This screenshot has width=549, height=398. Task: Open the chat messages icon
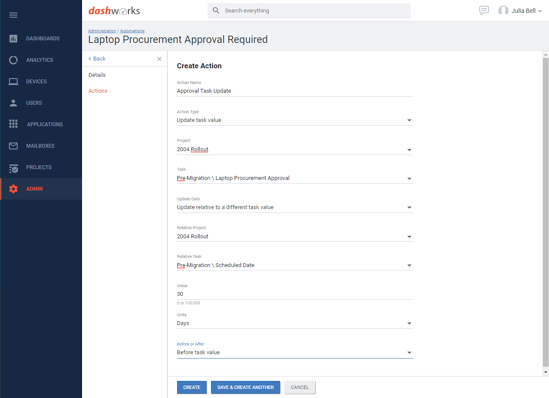pos(484,11)
